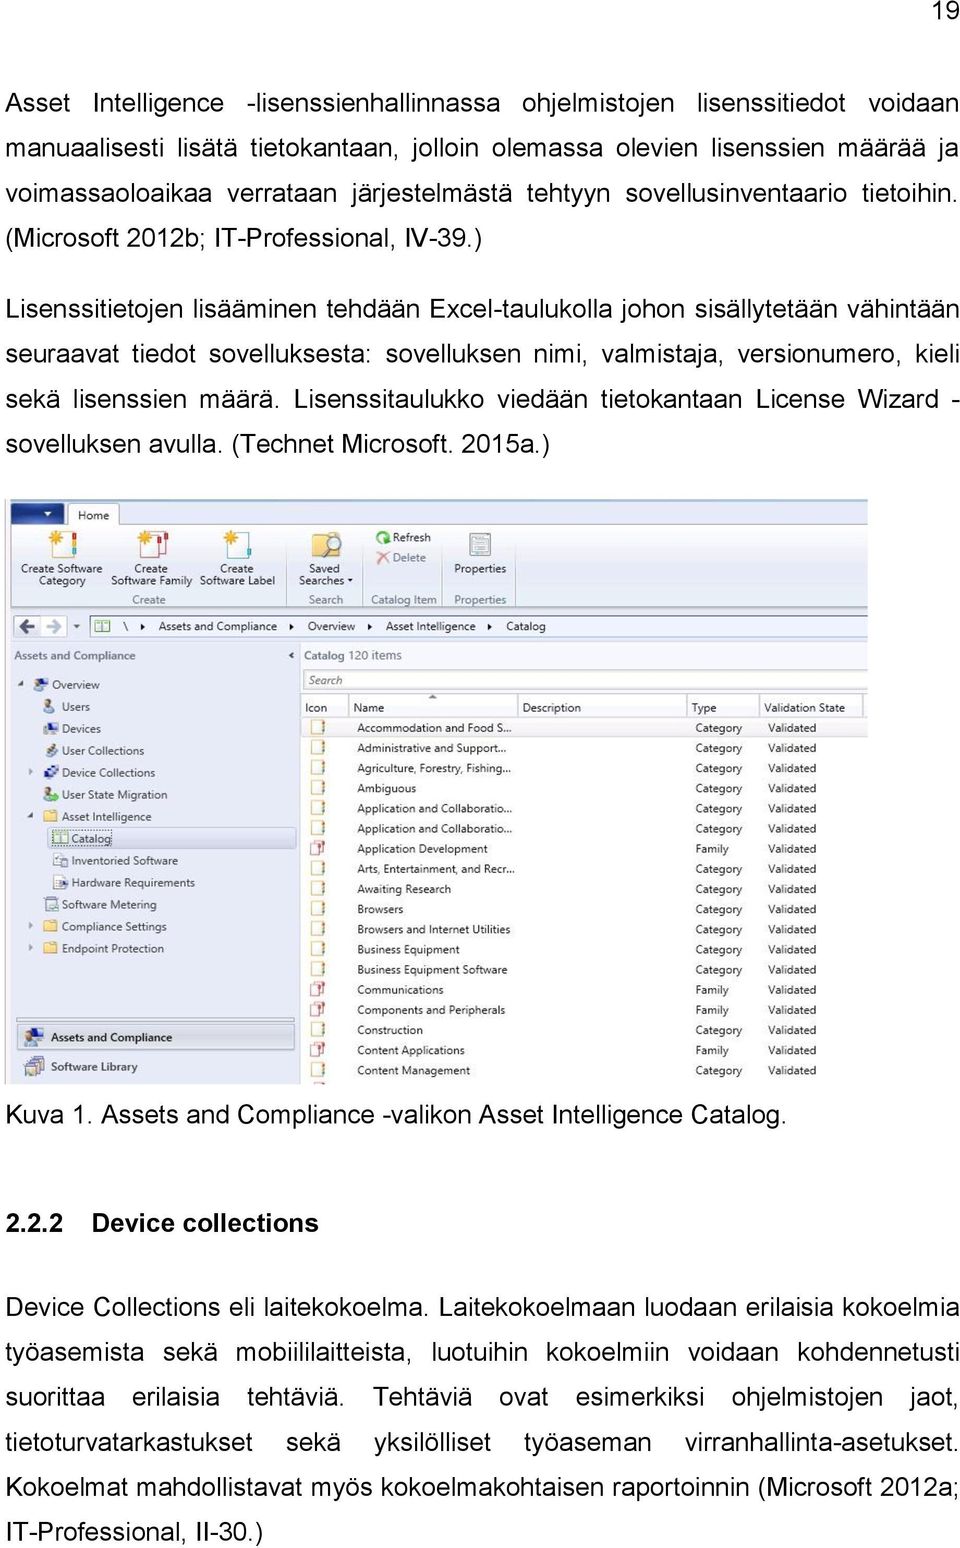Select Endpoint Protection folder
This screenshot has width=960, height=1548.
(112, 949)
